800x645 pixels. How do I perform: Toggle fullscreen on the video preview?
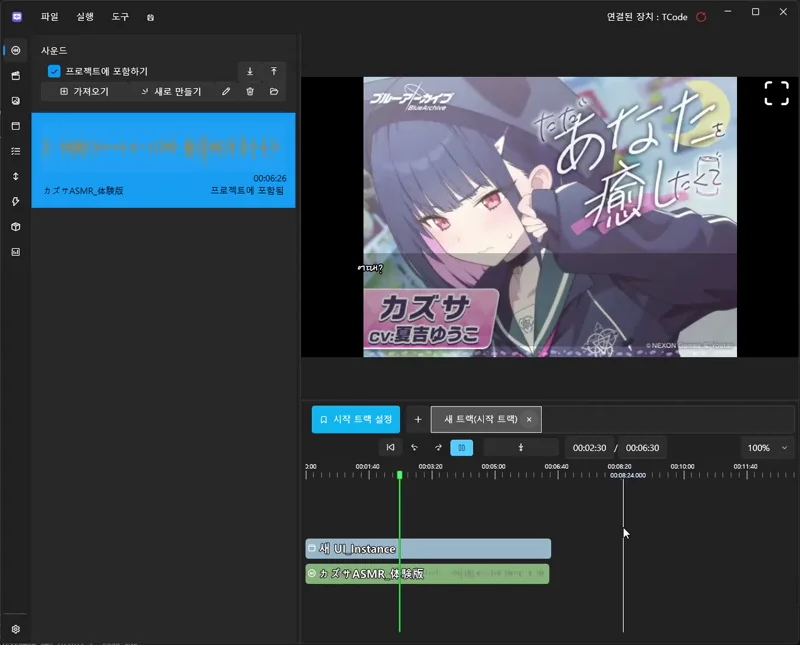tap(776, 93)
